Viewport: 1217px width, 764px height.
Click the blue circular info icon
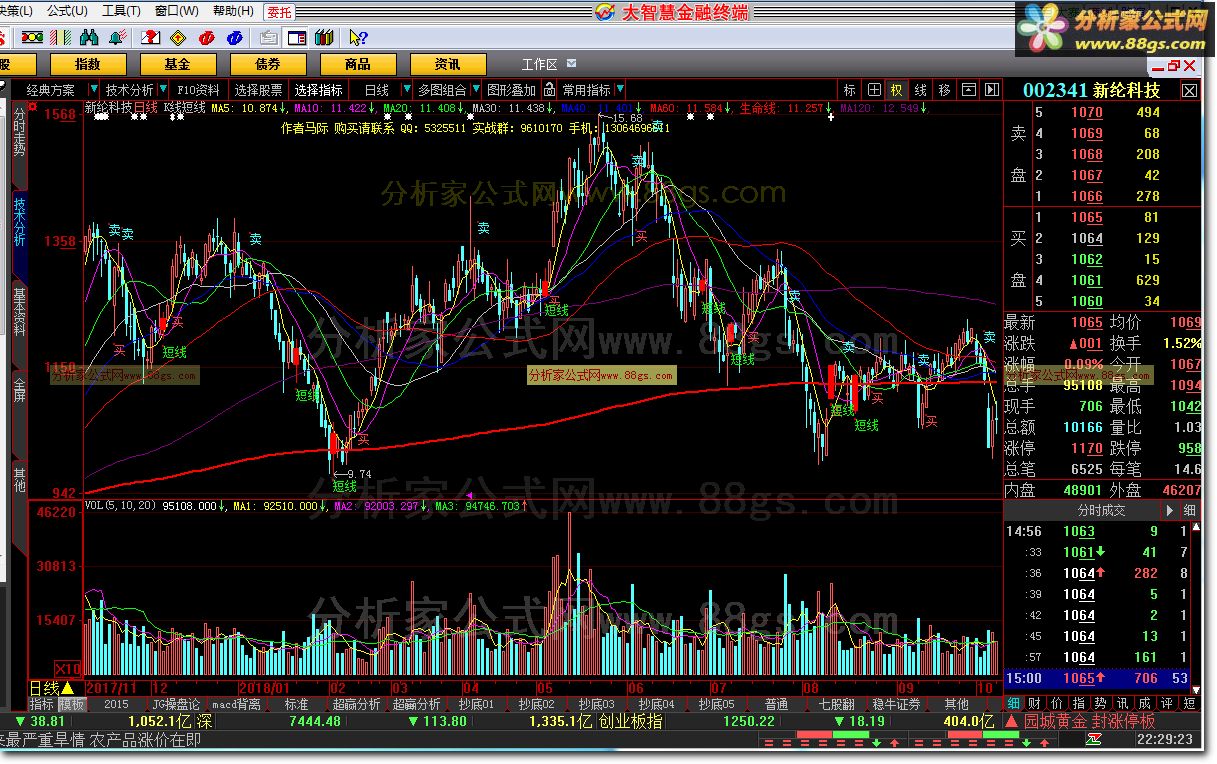click(235, 38)
